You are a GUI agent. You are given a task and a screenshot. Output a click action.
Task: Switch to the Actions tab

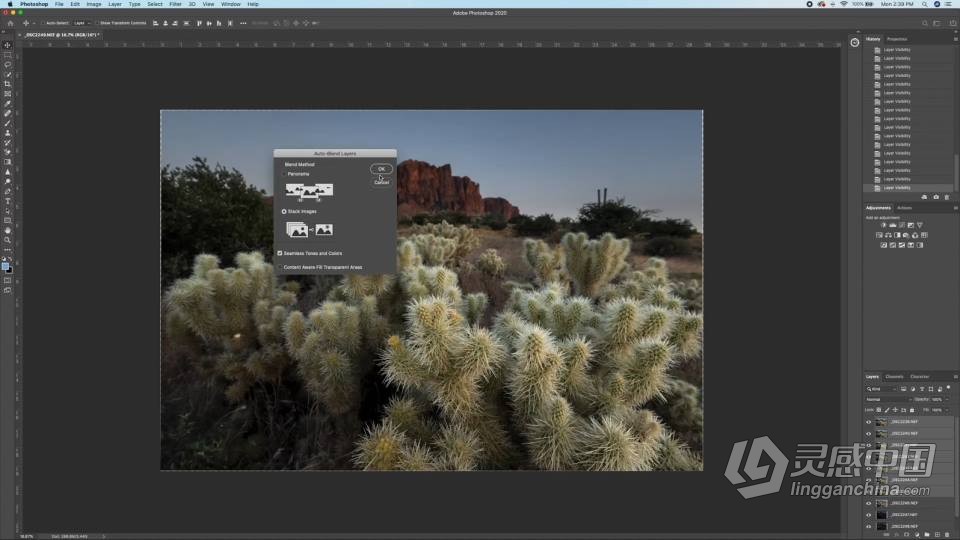pos(904,208)
